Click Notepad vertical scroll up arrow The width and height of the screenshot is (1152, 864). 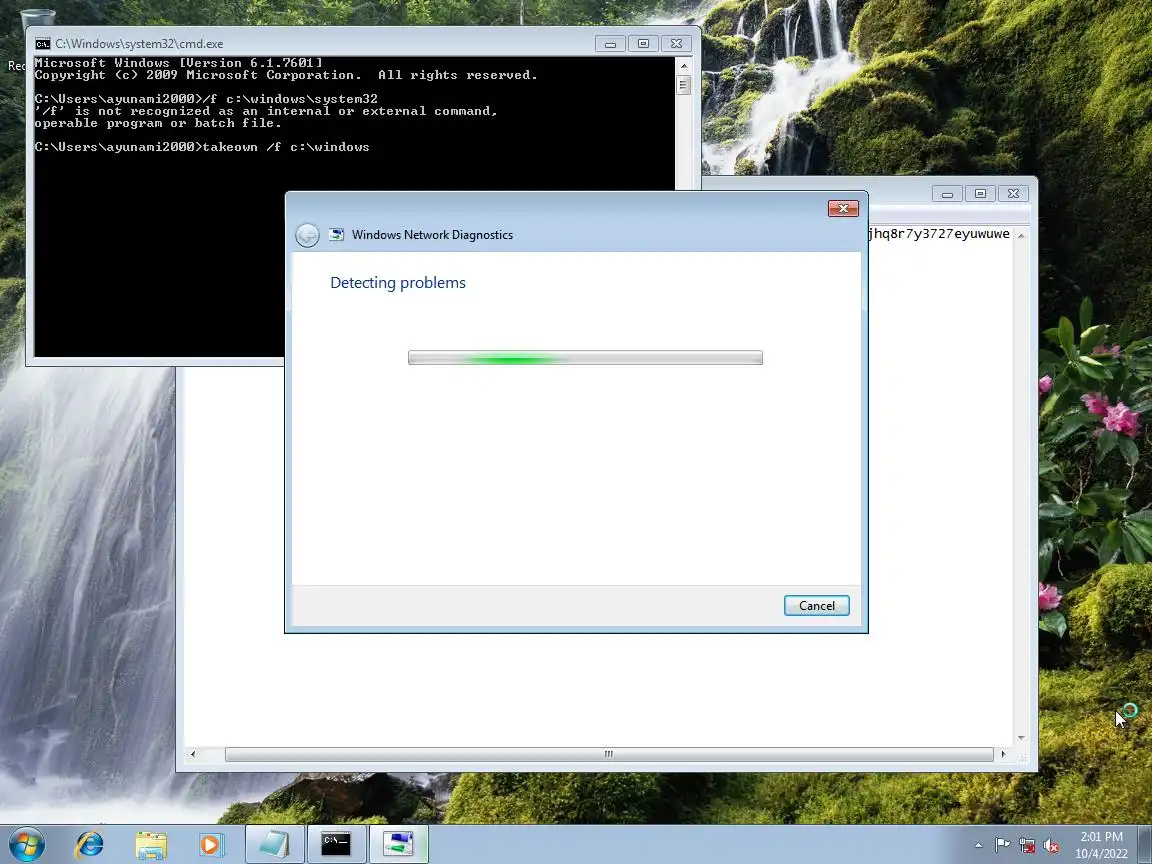[1021, 236]
